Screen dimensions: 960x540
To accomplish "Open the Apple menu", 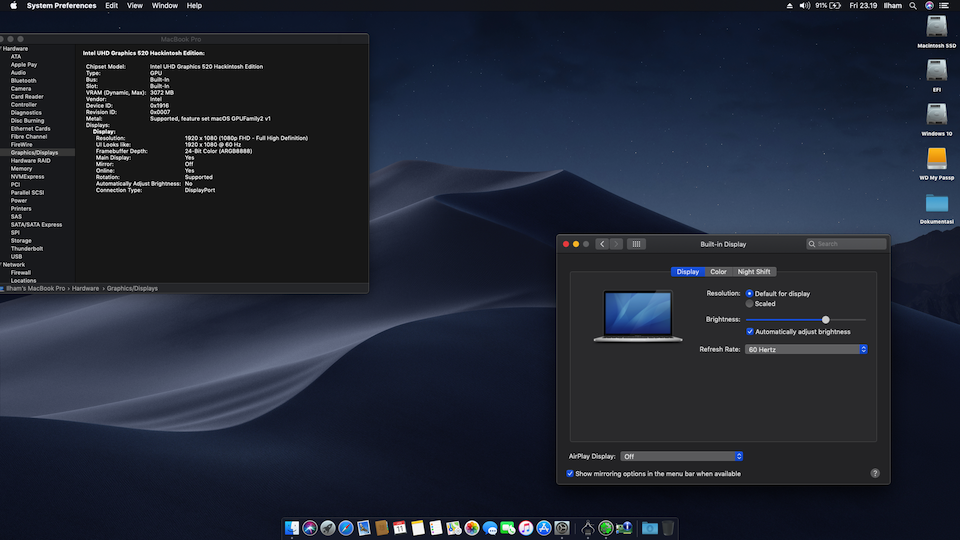I will (13, 6).
